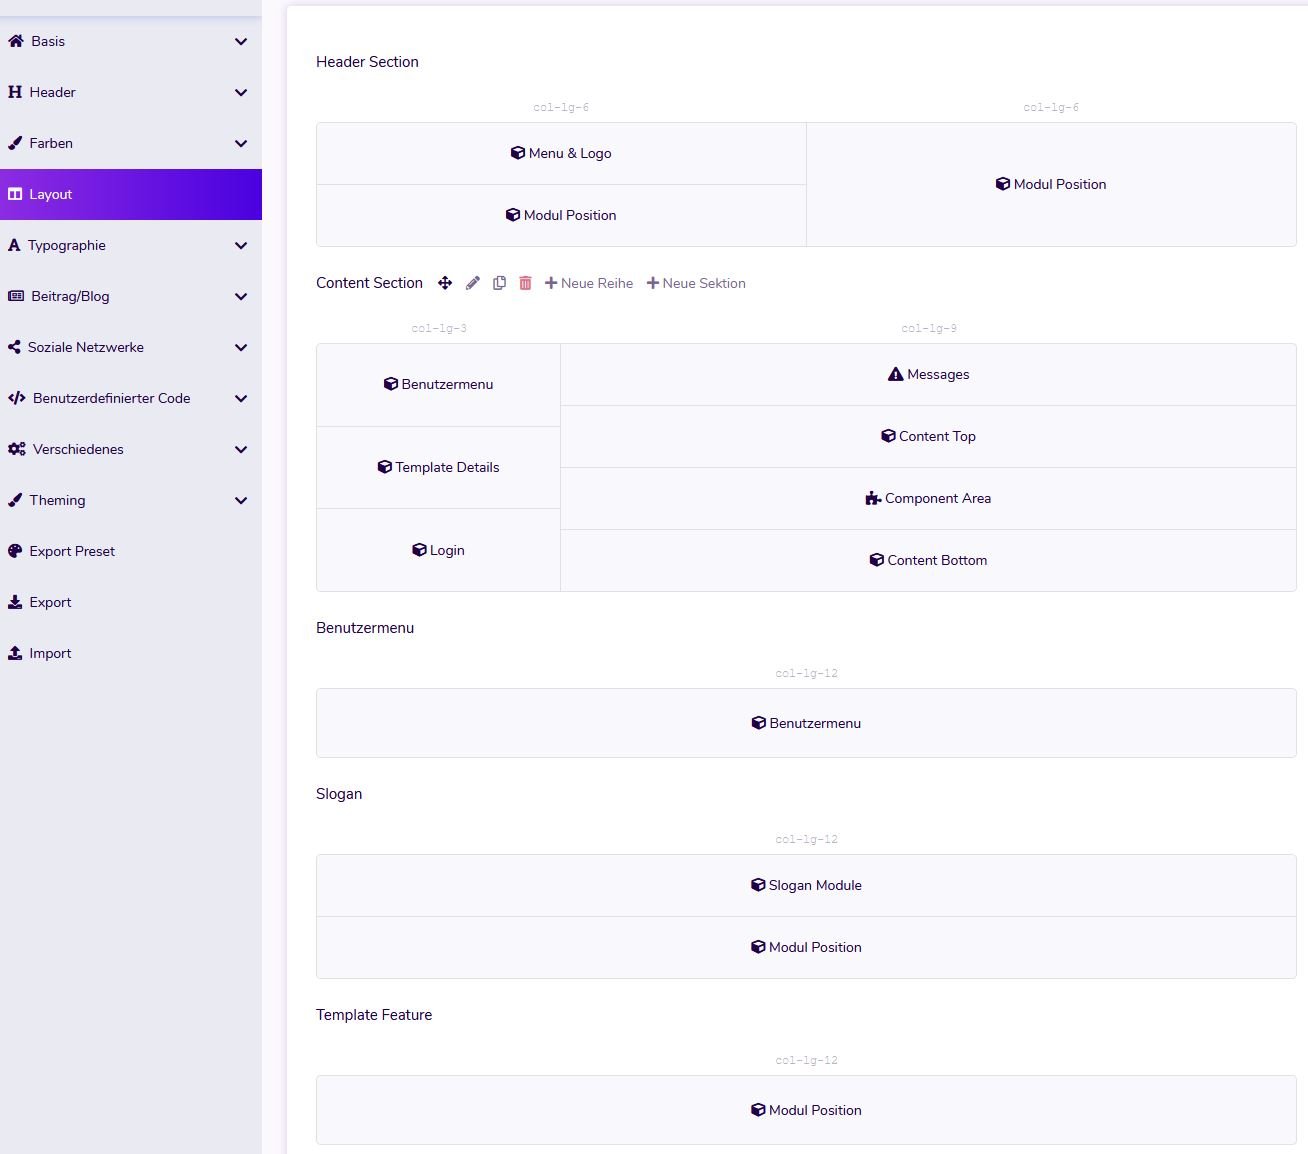This screenshot has width=1308, height=1154.
Task: Click the share icon for Soziale Netzwerke
Action: pos(14,347)
